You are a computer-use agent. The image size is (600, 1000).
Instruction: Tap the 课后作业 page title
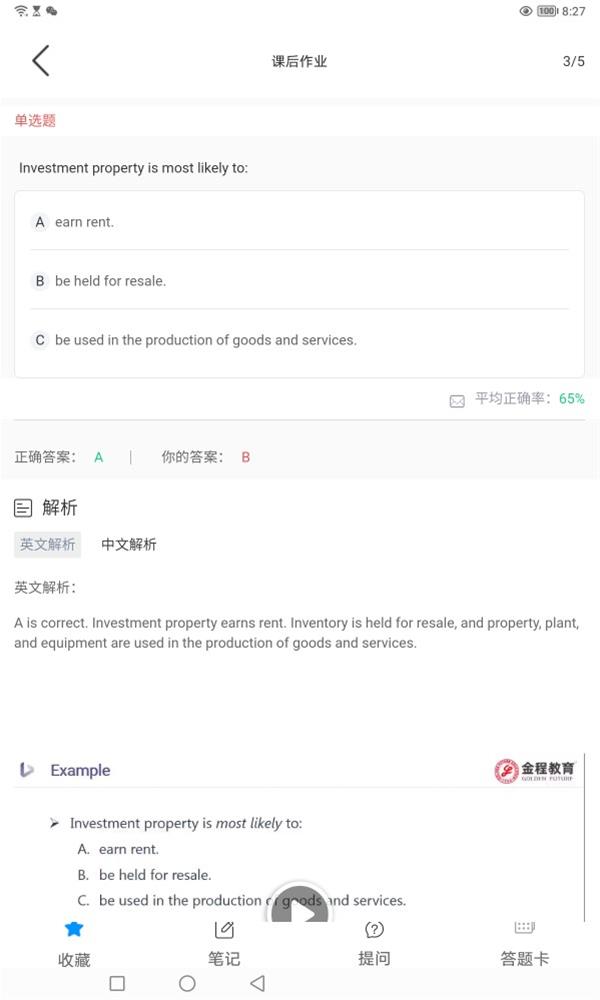click(300, 61)
